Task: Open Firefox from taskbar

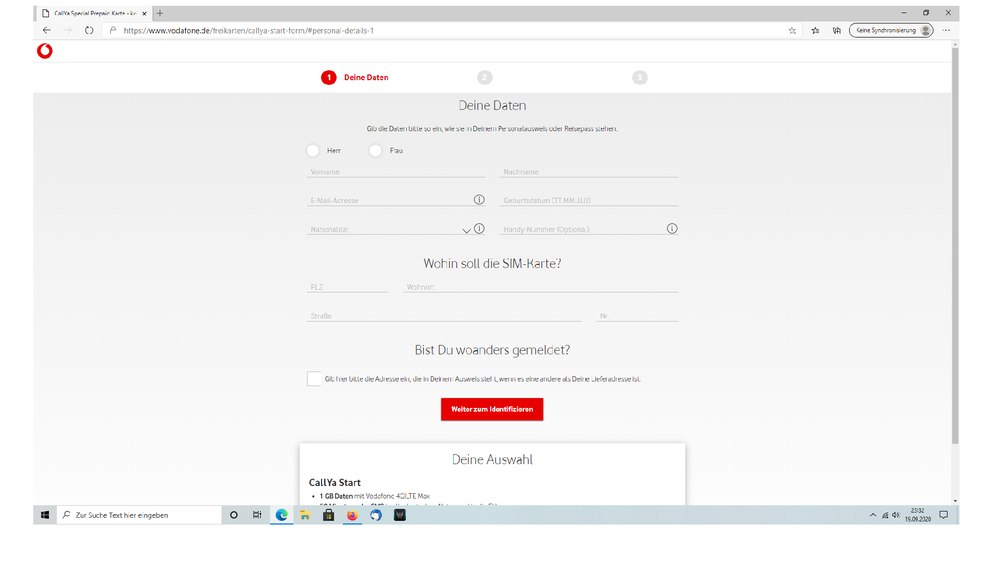Action: [352, 515]
